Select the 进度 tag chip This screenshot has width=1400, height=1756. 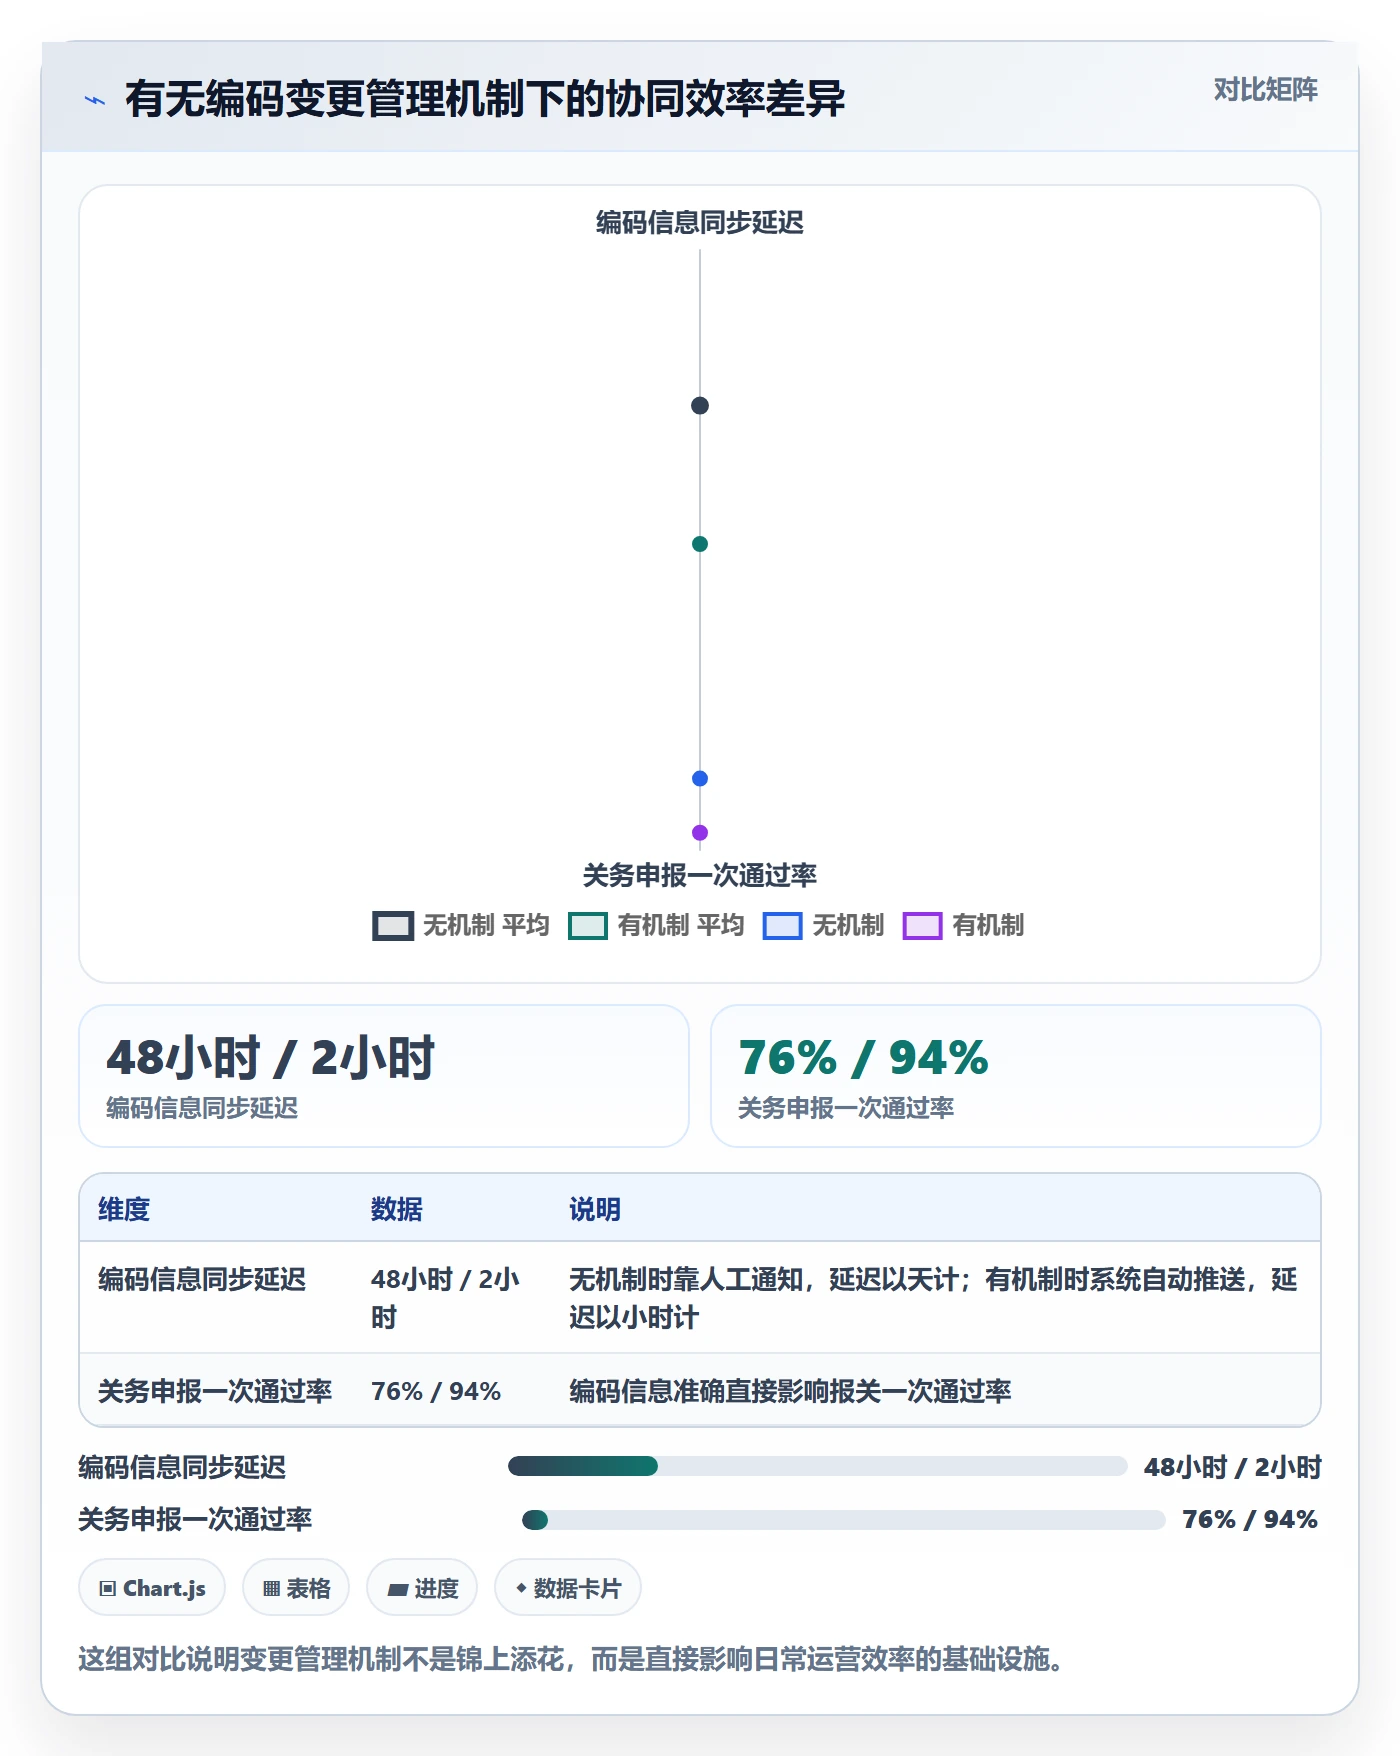click(x=422, y=1587)
